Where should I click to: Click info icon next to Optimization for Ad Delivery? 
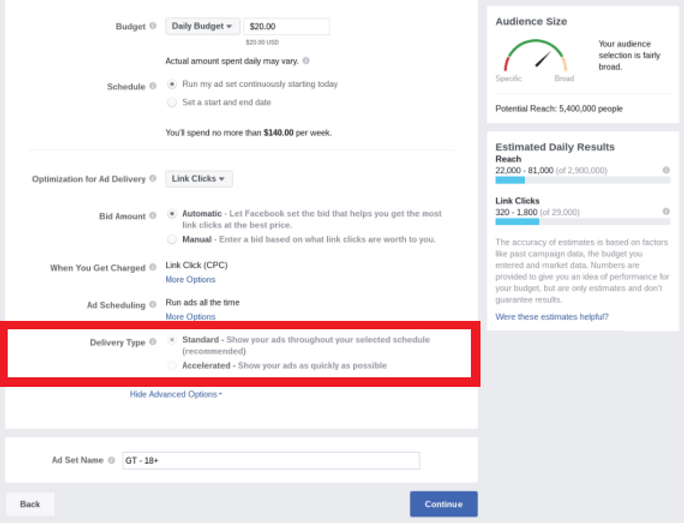tap(153, 178)
